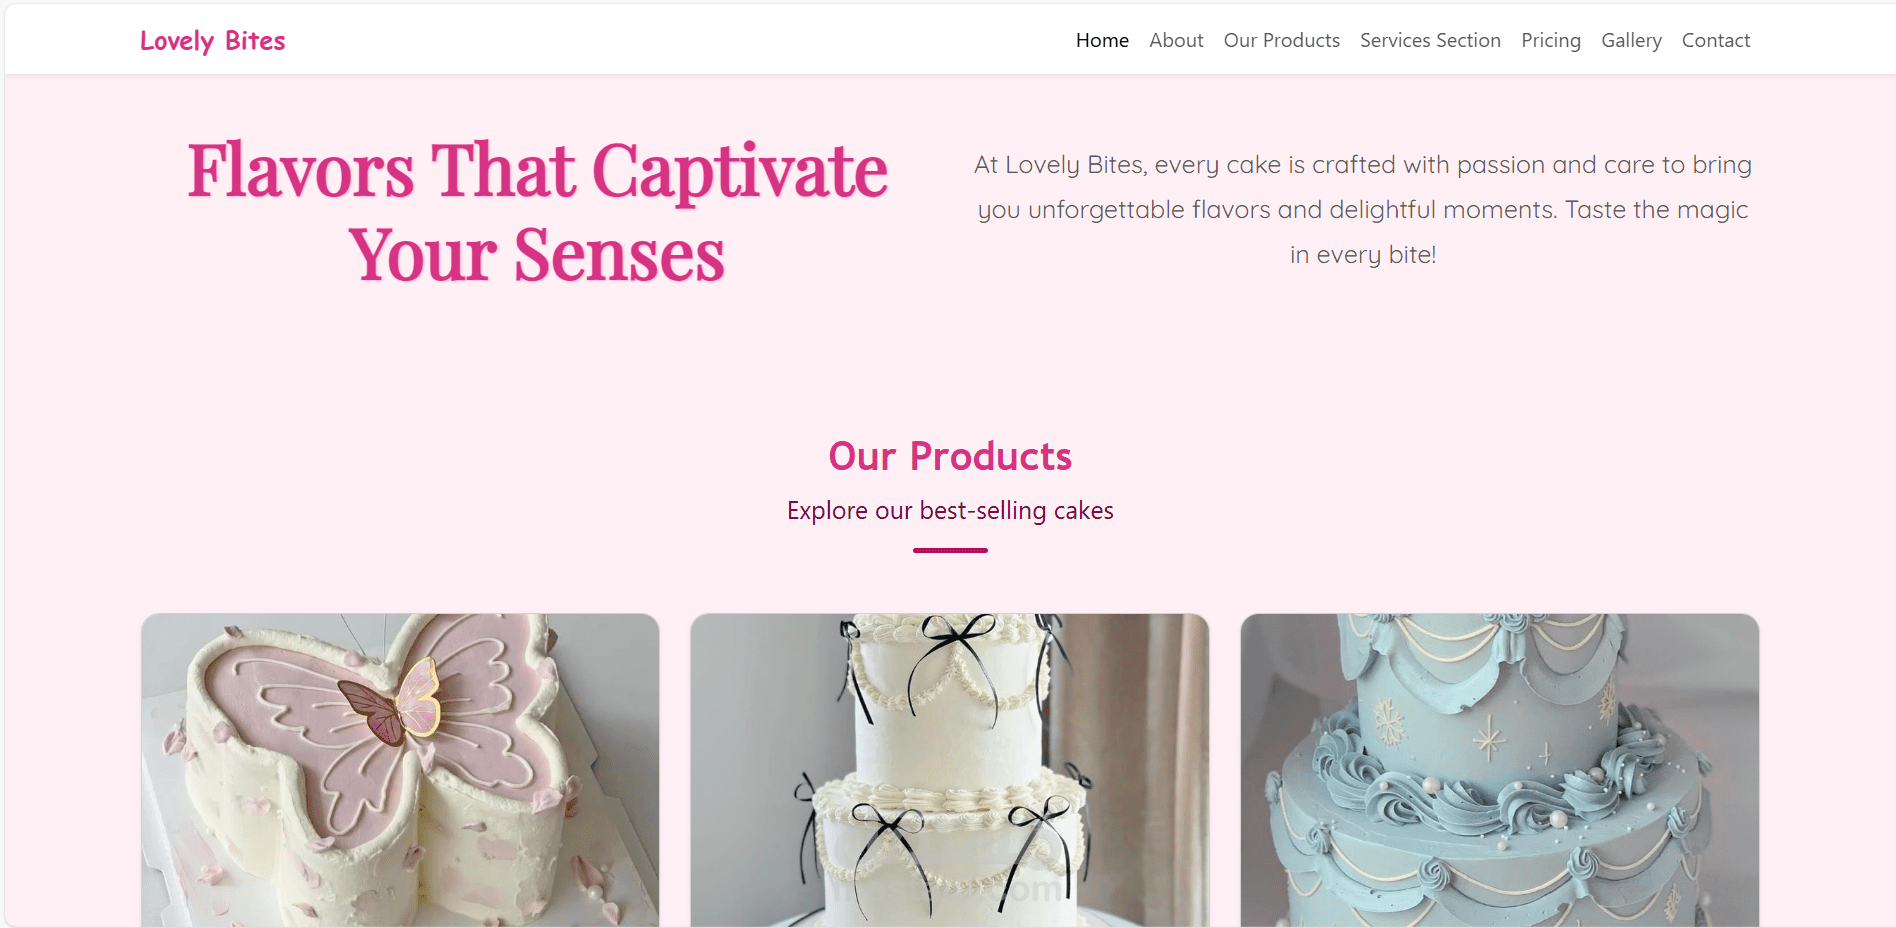Click the Explore our best-selling cakes subtitle
The width and height of the screenshot is (1896, 928).
pyautogui.click(x=950, y=511)
